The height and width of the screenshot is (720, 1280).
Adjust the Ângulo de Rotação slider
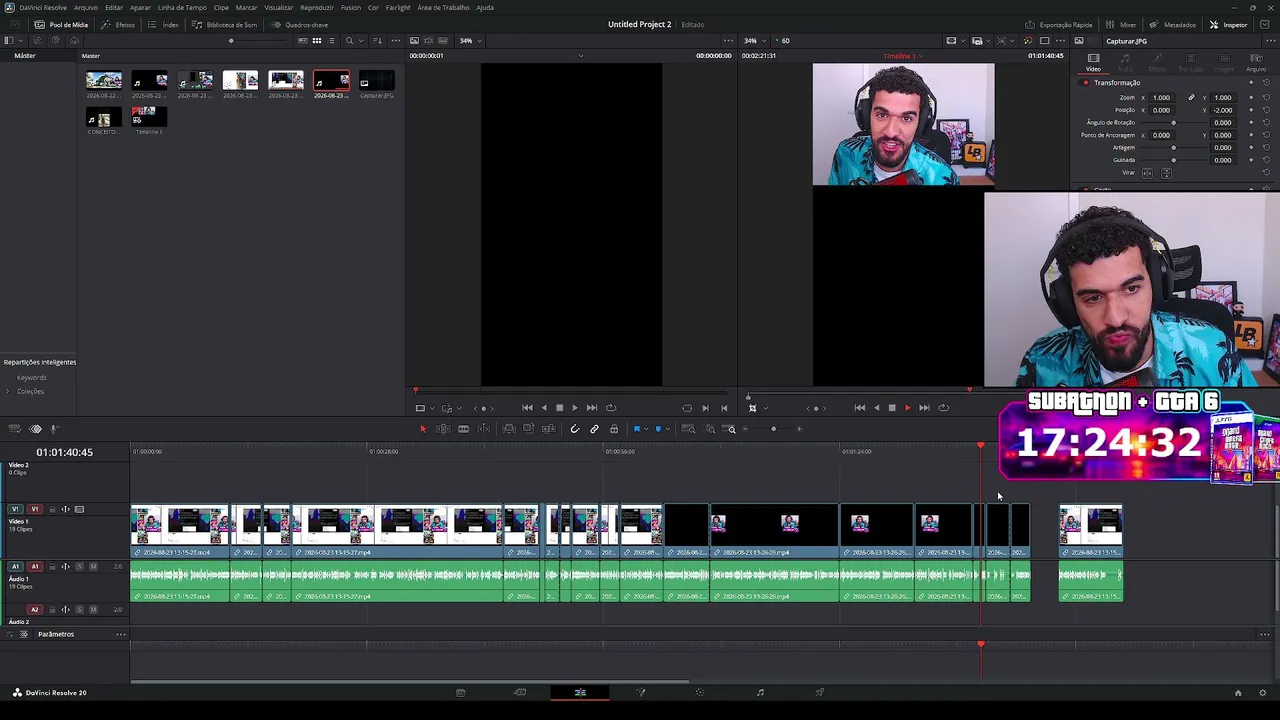coord(1173,123)
